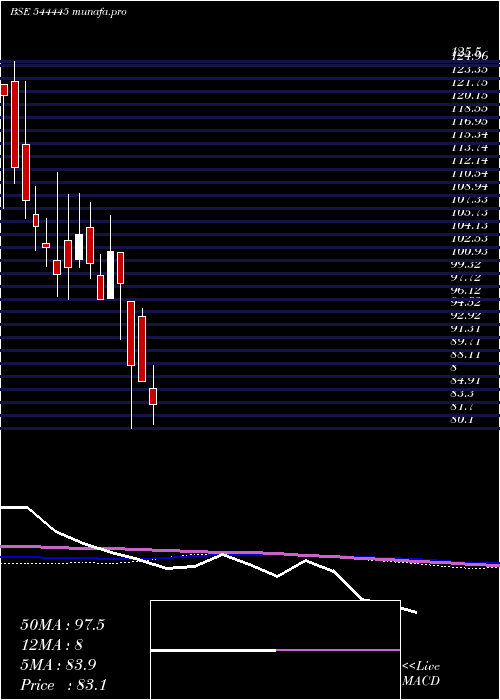Click the 112.14 price axis label
The width and height of the screenshot is (500, 700).
[x=470, y=160]
